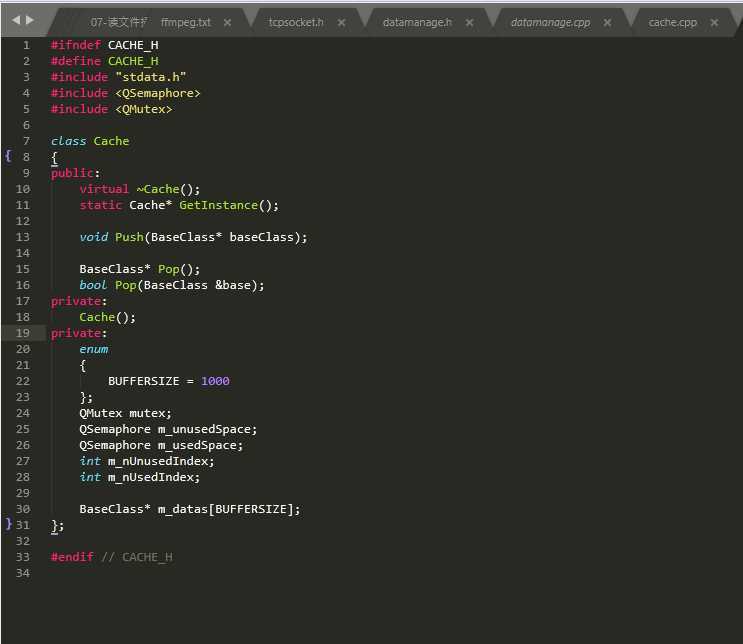Click the opening brace fold marker at line 8
This screenshot has width=743, height=644.
tap(8, 156)
